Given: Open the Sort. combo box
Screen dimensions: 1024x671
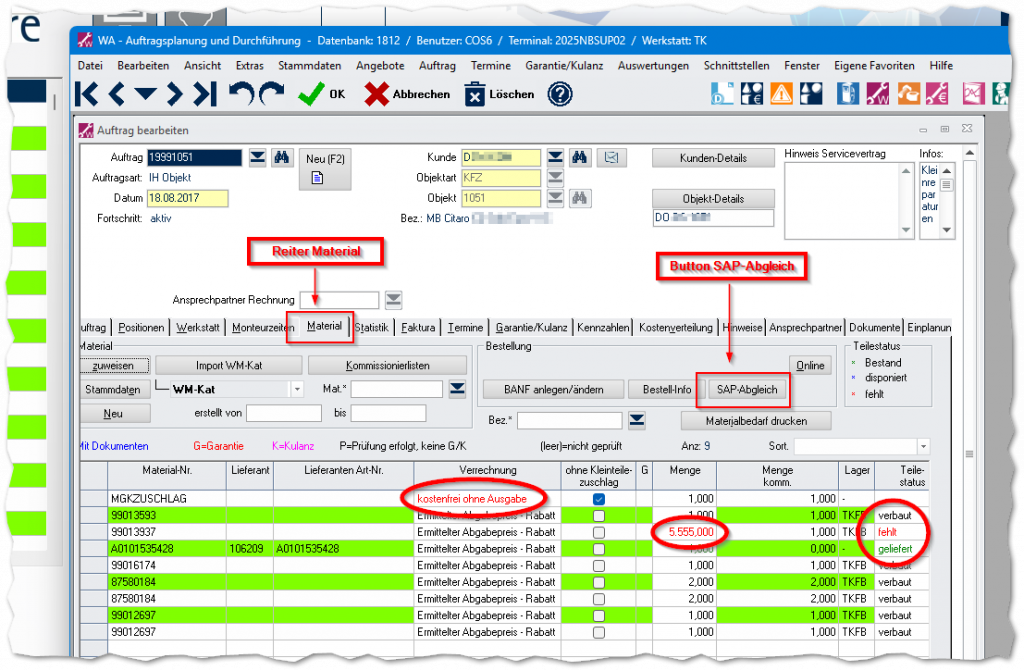Looking at the screenshot, I should point(922,446).
